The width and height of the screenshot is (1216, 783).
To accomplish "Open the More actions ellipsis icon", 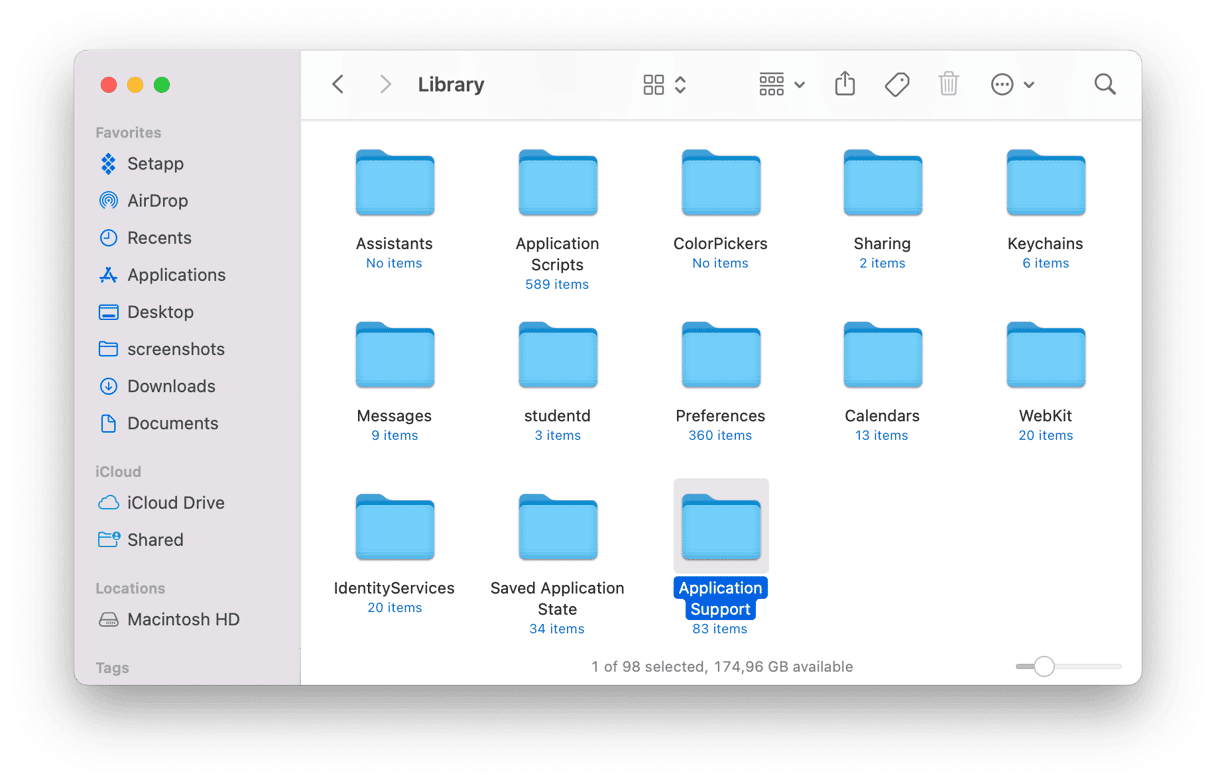I will coord(1002,85).
